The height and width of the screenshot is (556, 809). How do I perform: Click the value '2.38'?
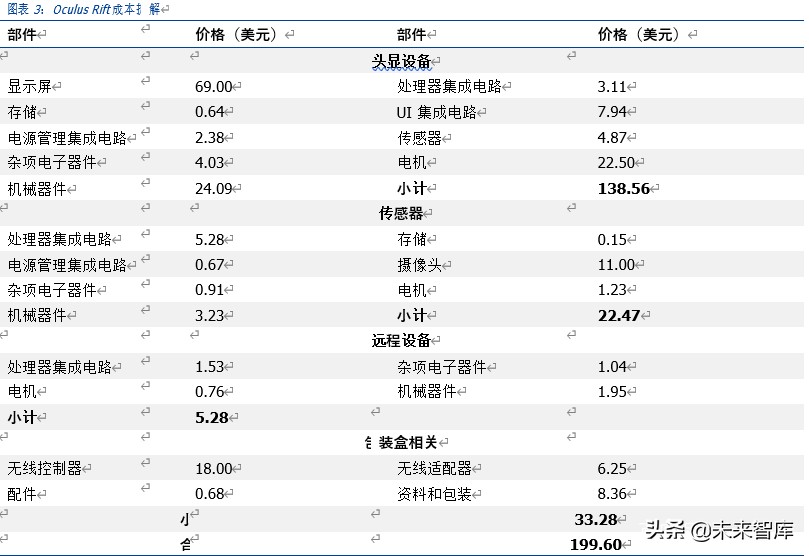click(x=209, y=138)
